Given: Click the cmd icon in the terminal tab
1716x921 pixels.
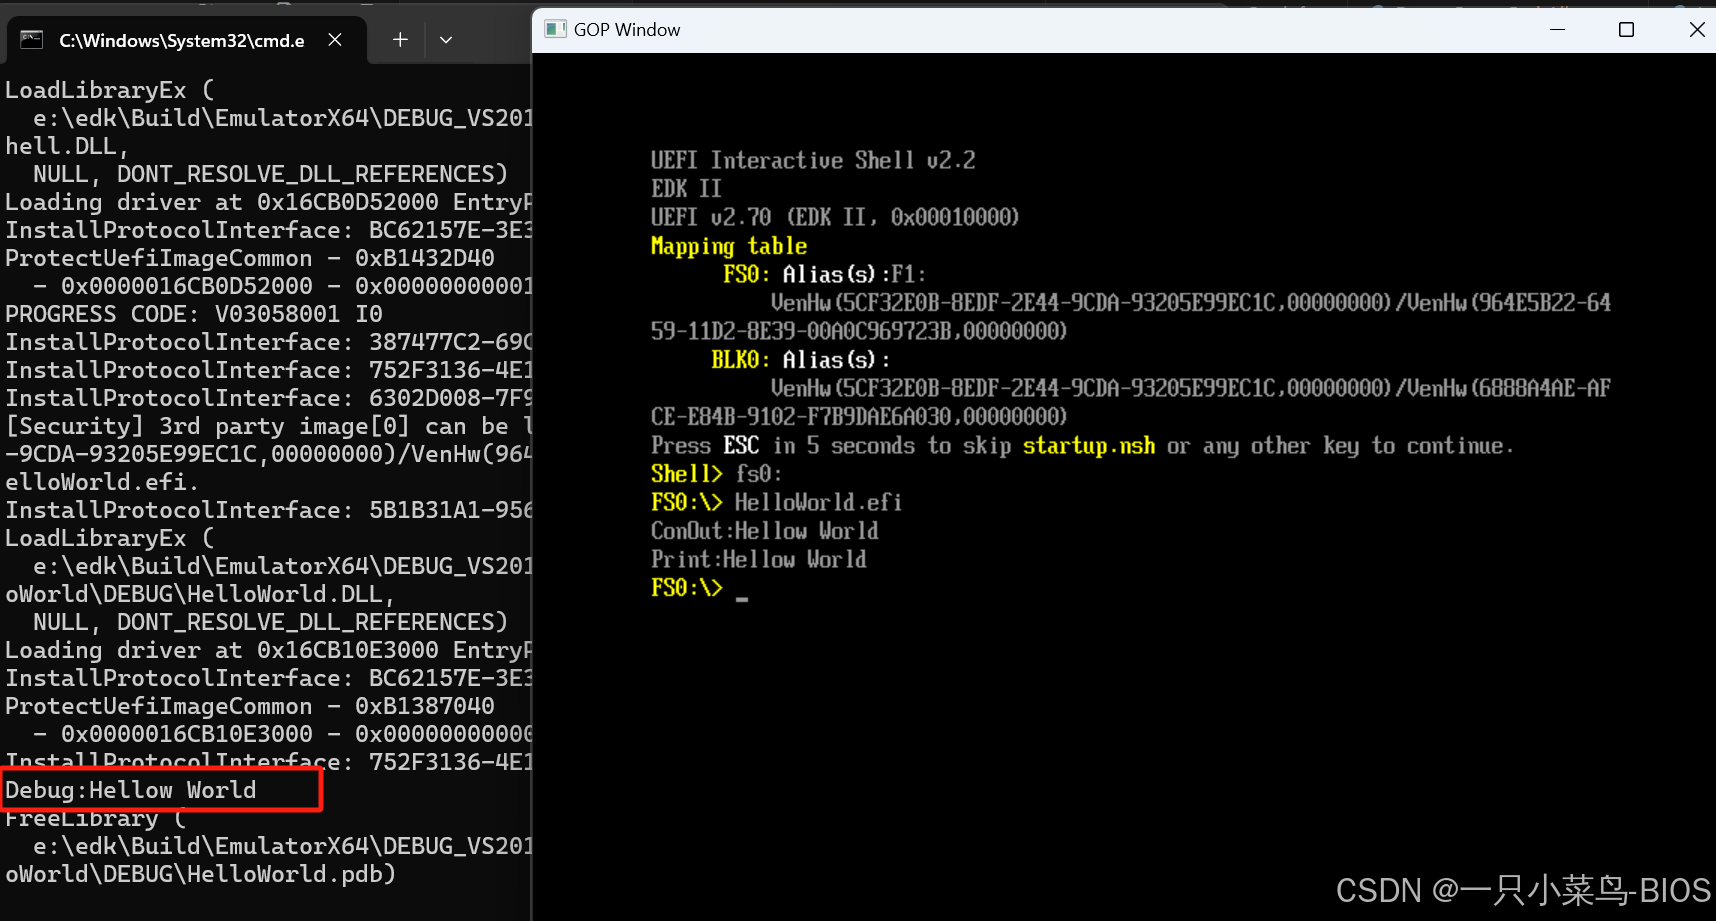Looking at the screenshot, I should (x=32, y=40).
